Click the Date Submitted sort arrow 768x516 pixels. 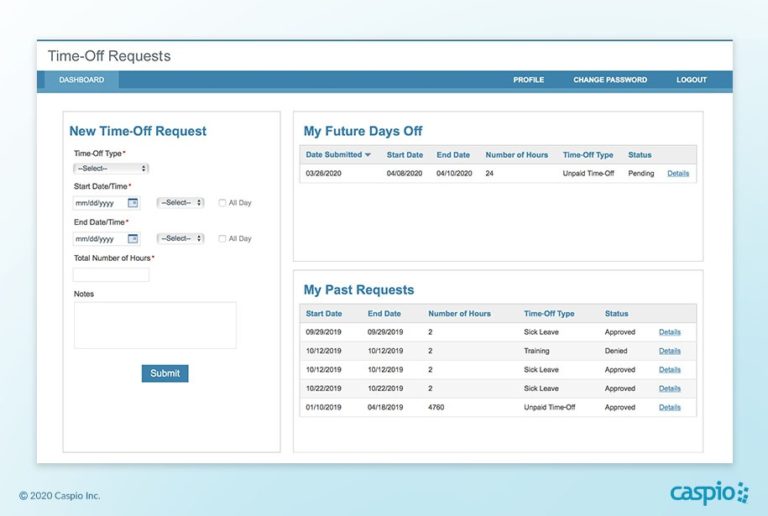pyautogui.click(x=368, y=155)
